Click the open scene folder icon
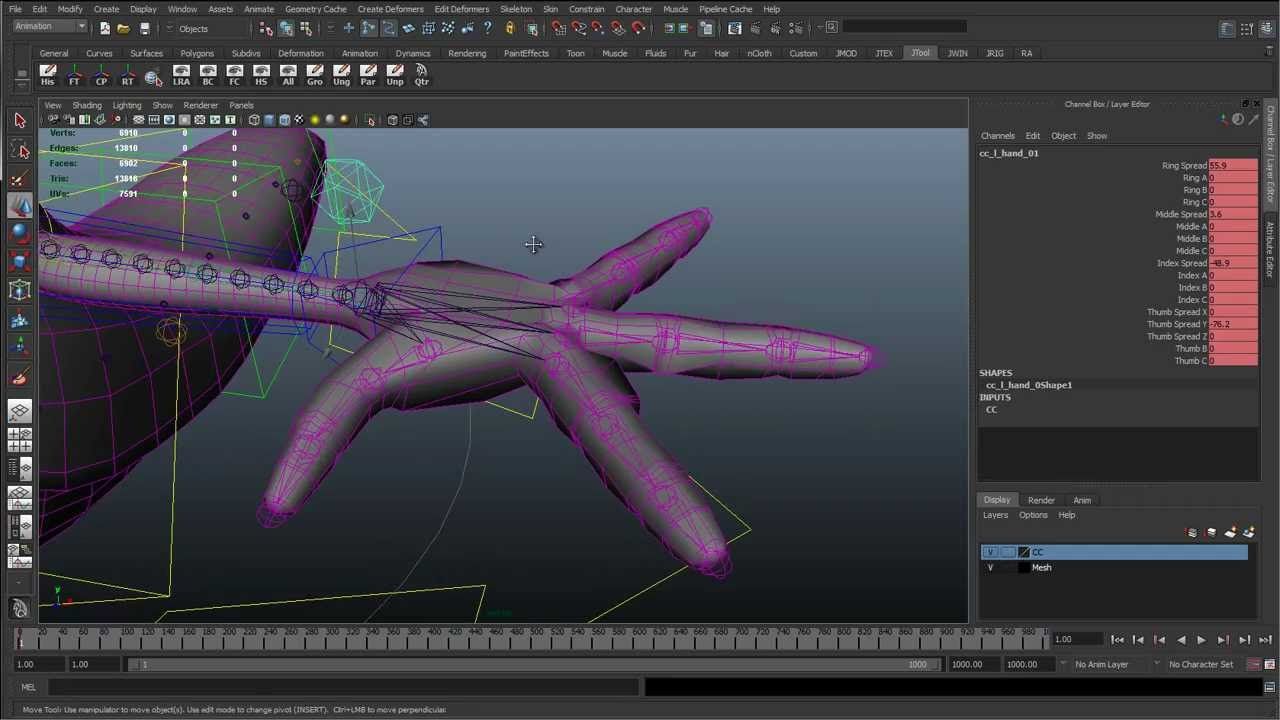 [123, 28]
